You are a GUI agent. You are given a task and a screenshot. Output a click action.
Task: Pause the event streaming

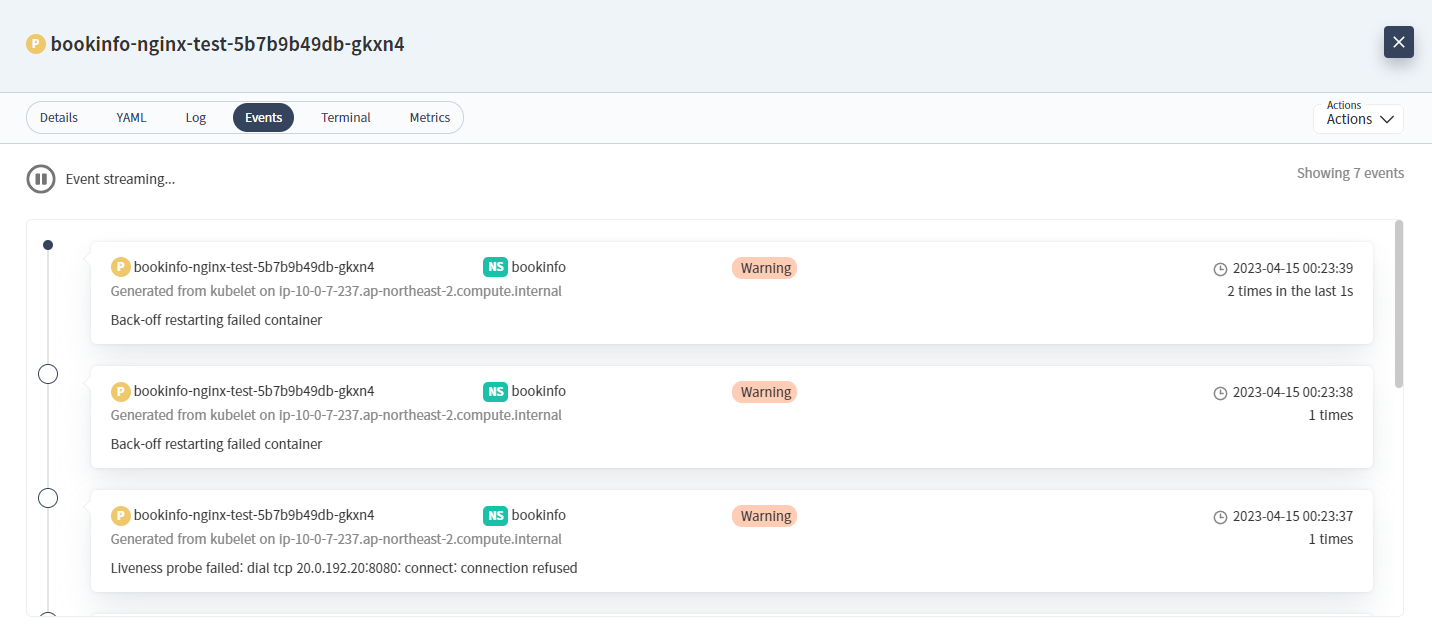41,179
